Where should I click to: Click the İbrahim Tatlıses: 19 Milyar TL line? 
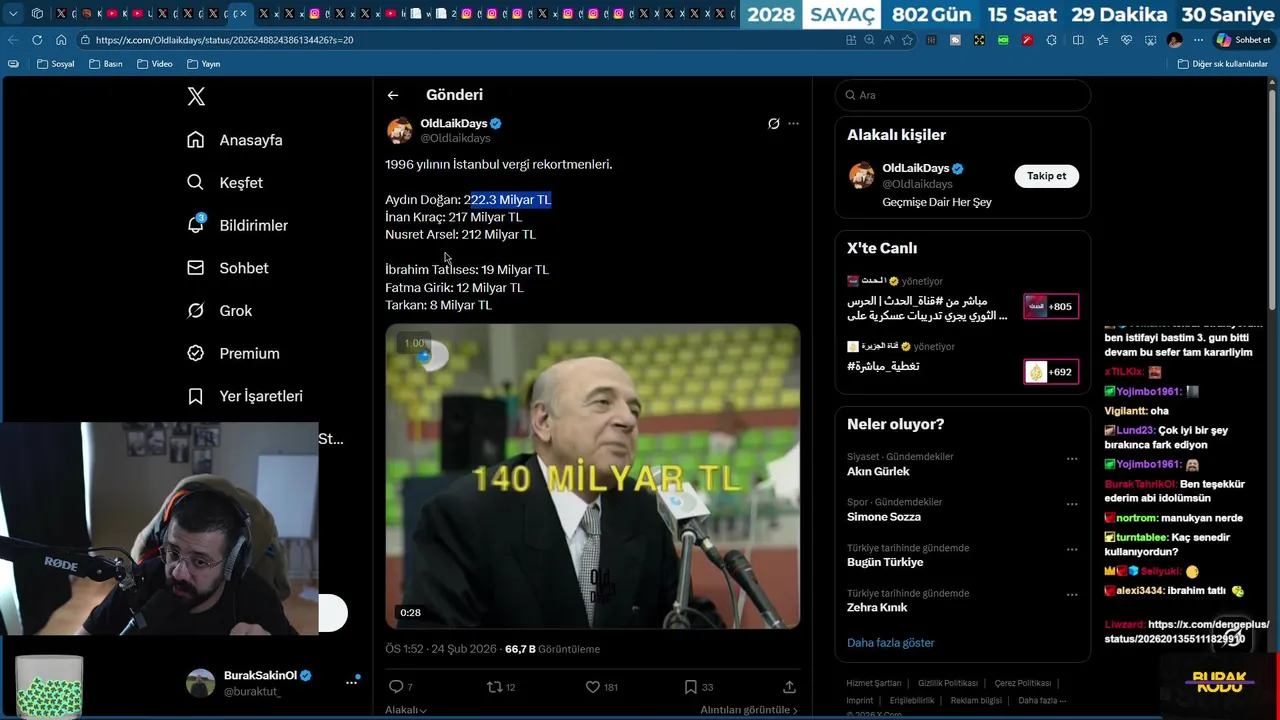coord(467,270)
